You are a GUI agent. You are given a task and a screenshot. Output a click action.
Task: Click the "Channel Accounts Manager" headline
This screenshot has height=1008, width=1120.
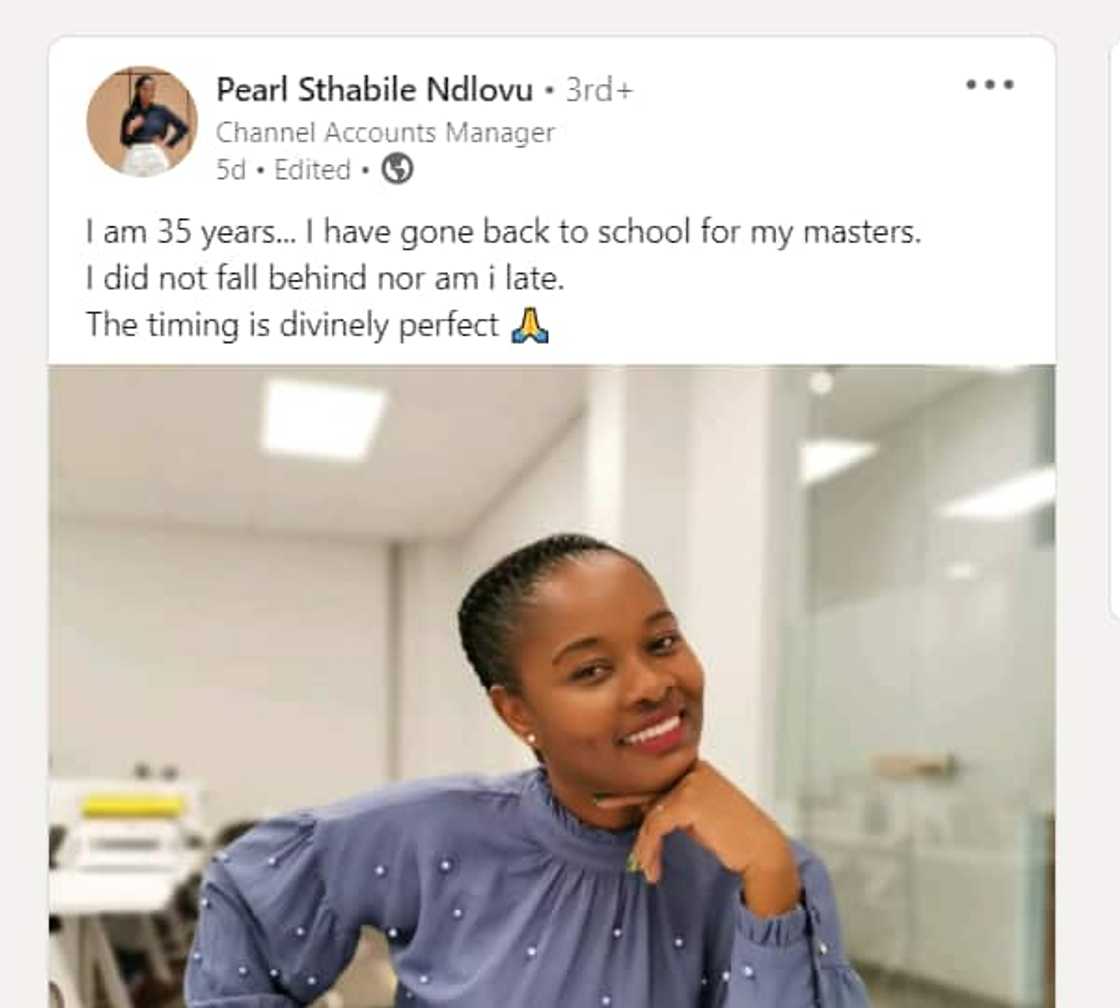click(x=385, y=132)
